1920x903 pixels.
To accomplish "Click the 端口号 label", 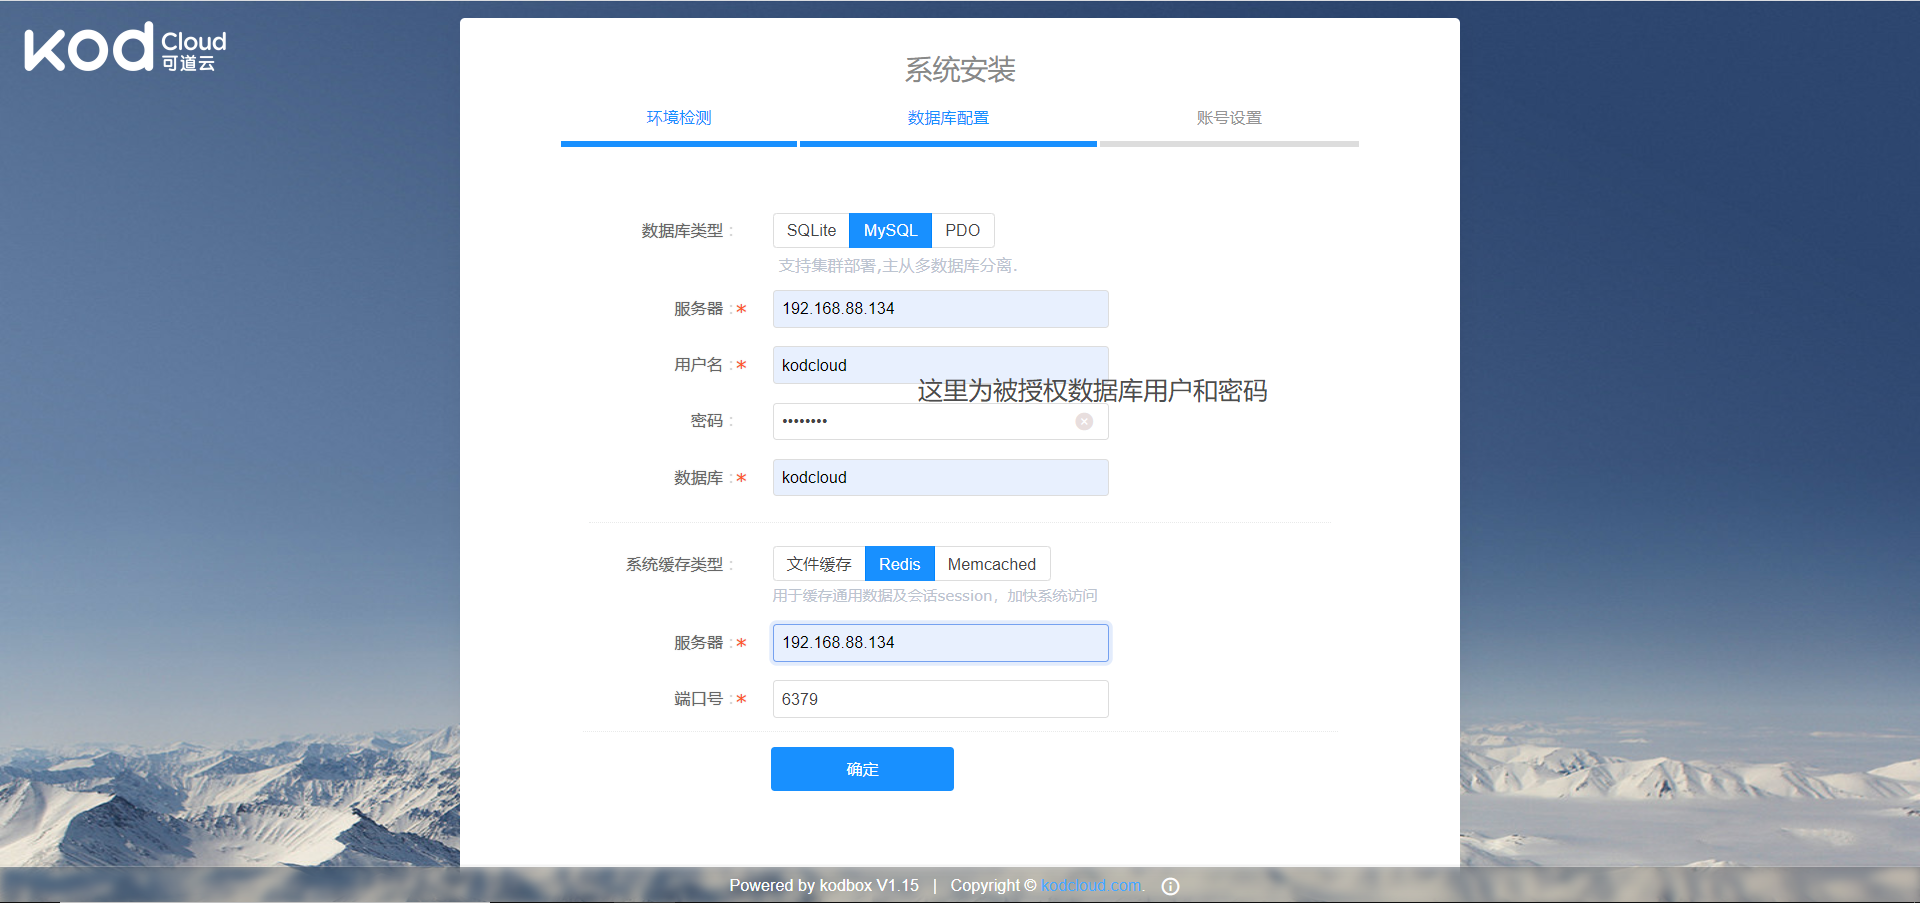I will click(698, 699).
